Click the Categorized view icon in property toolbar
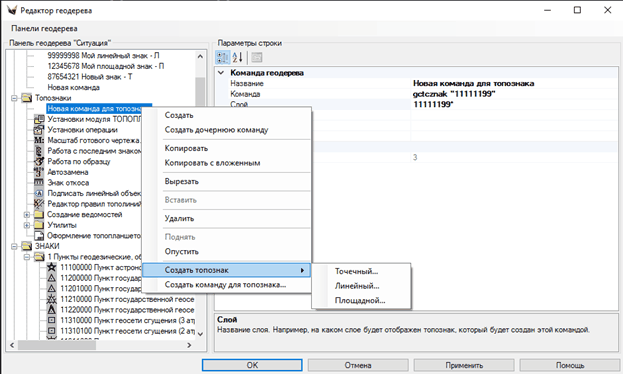Screen dimensions: 623x374 (222, 58)
